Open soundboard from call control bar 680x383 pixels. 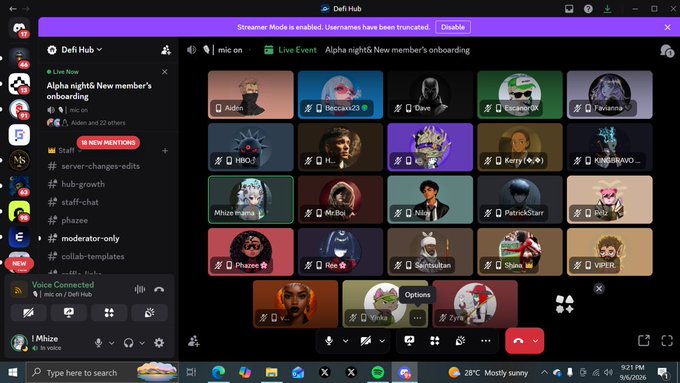[x=460, y=341]
